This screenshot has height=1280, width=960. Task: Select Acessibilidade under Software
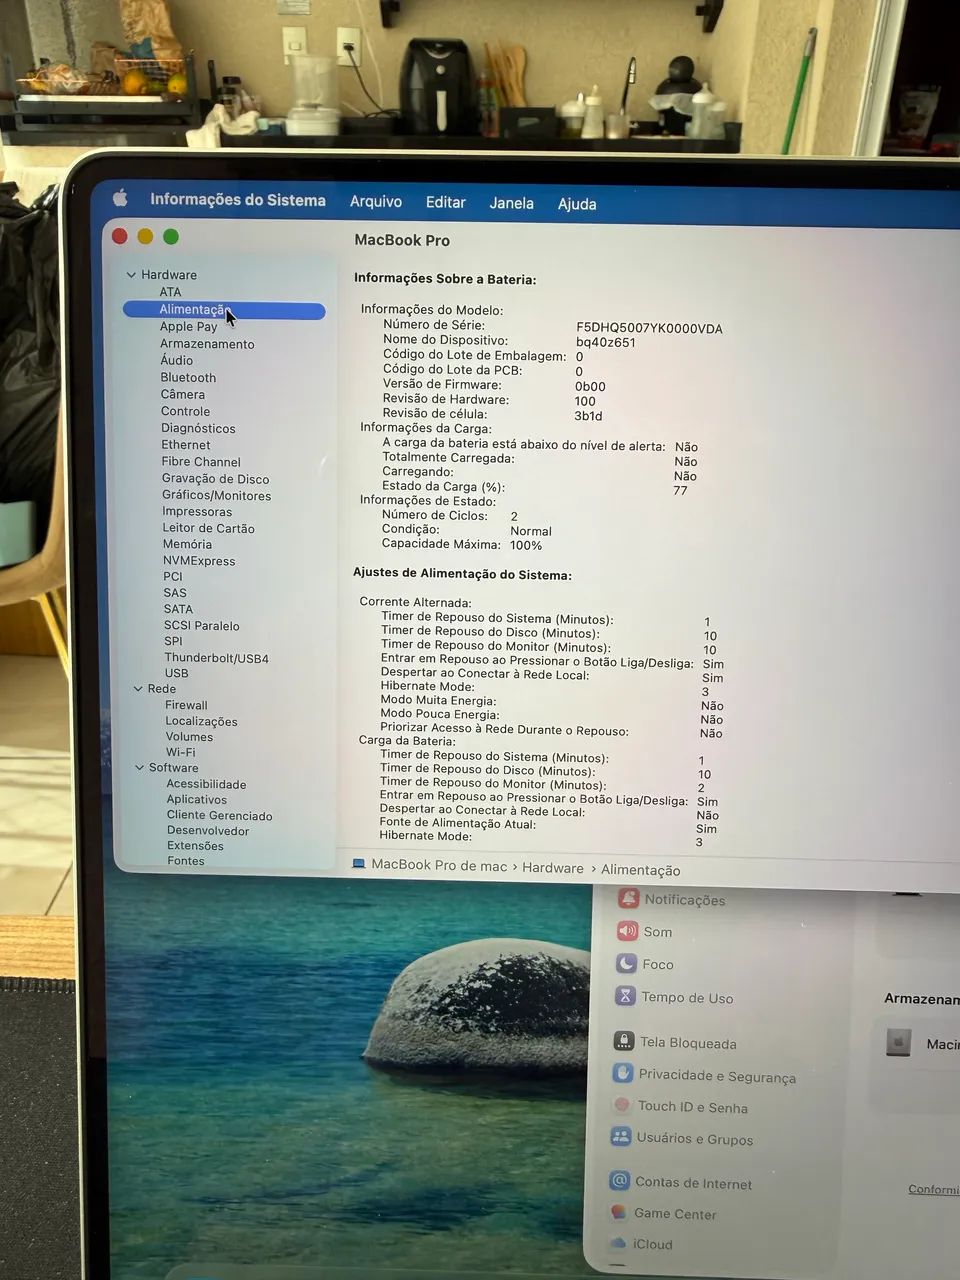(x=206, y=784)
